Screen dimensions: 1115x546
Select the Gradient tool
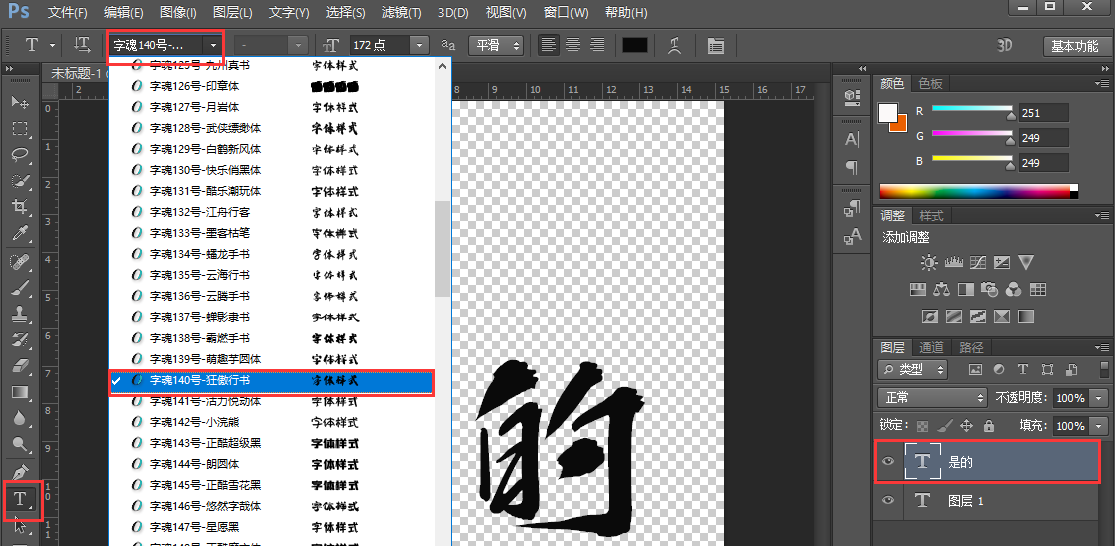(20, 392)
